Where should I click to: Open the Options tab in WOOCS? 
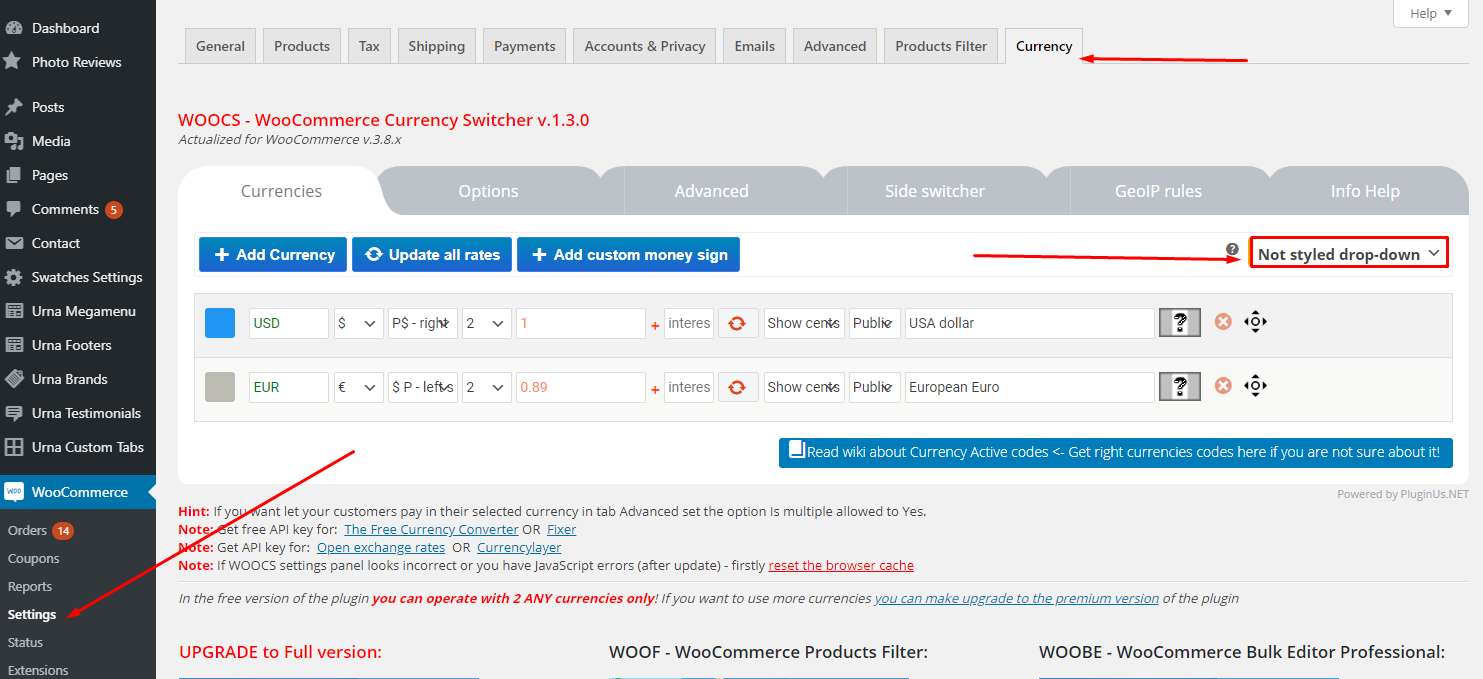[489, 191]
